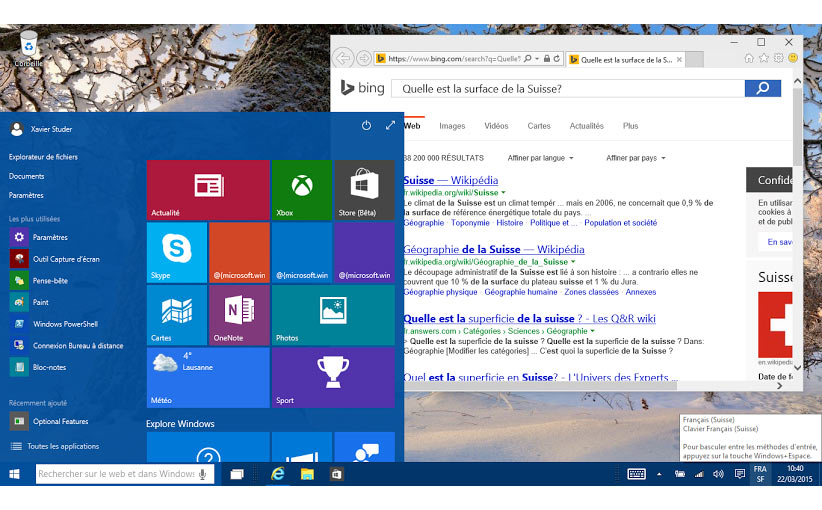The height and width of the screenshot is (510, 822).
Task: Show hidden tray icons arrow
Action: click(659, 474)
